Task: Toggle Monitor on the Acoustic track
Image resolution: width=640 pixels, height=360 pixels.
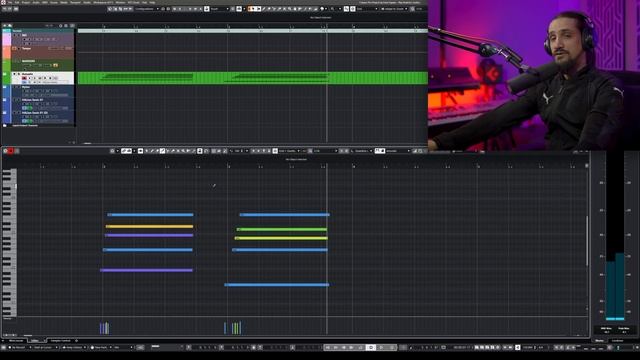Action: (x=29, y=78)
